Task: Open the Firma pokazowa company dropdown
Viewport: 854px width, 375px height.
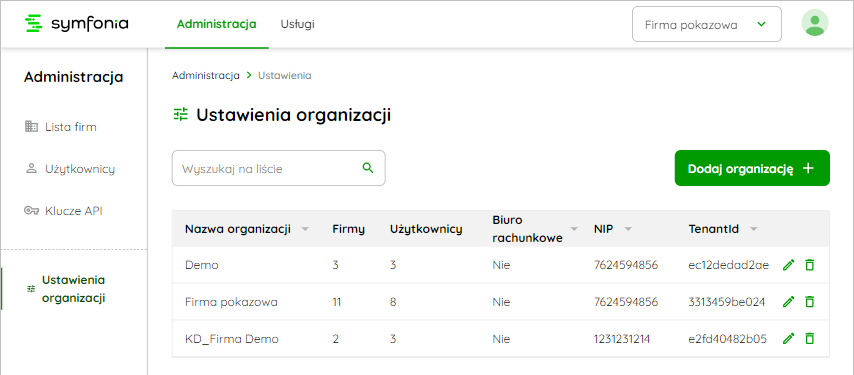Action: tap(706, 24)
